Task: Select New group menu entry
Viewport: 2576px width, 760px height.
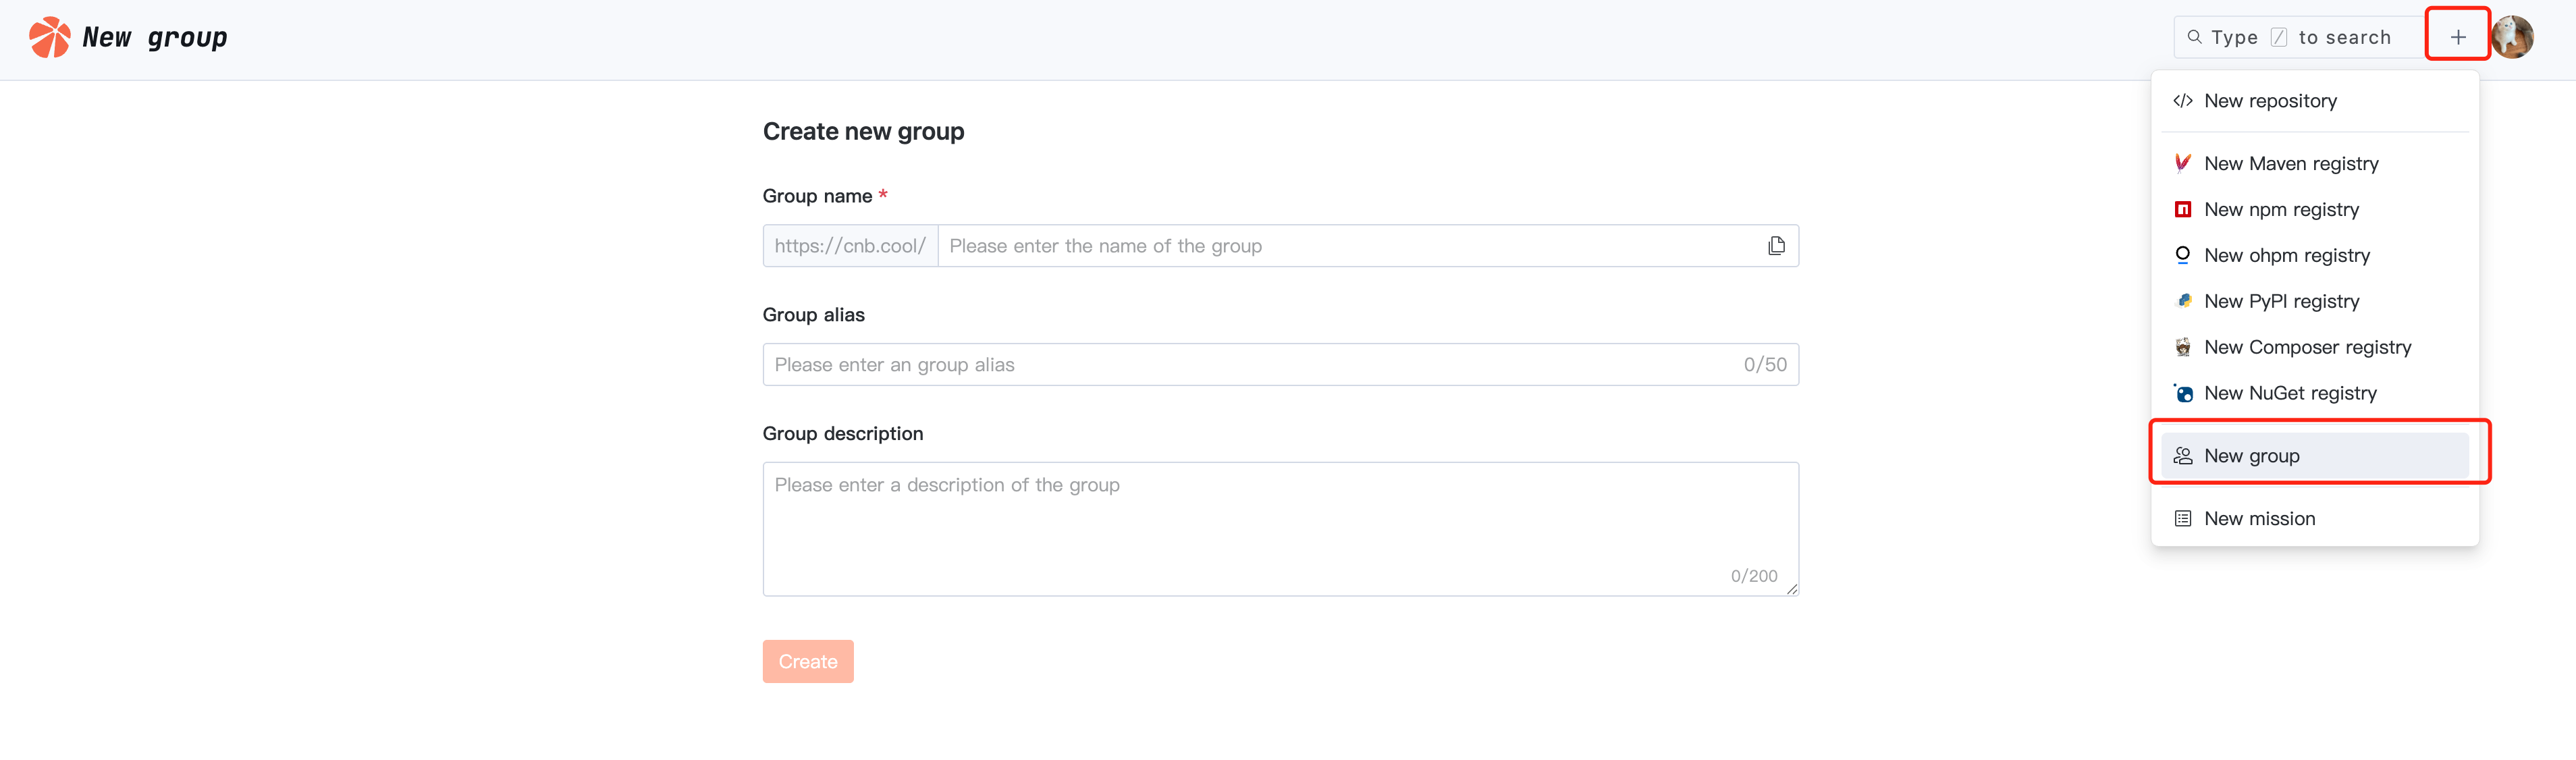Action: (x=2252, y=456)
